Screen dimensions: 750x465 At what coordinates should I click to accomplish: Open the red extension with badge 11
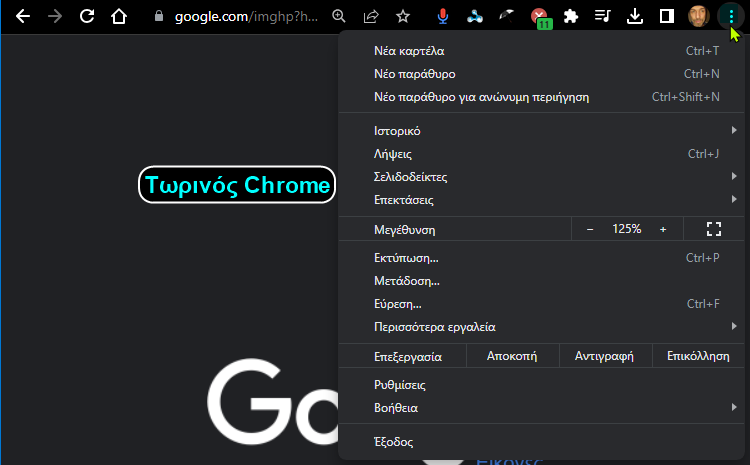pos(541,18)
